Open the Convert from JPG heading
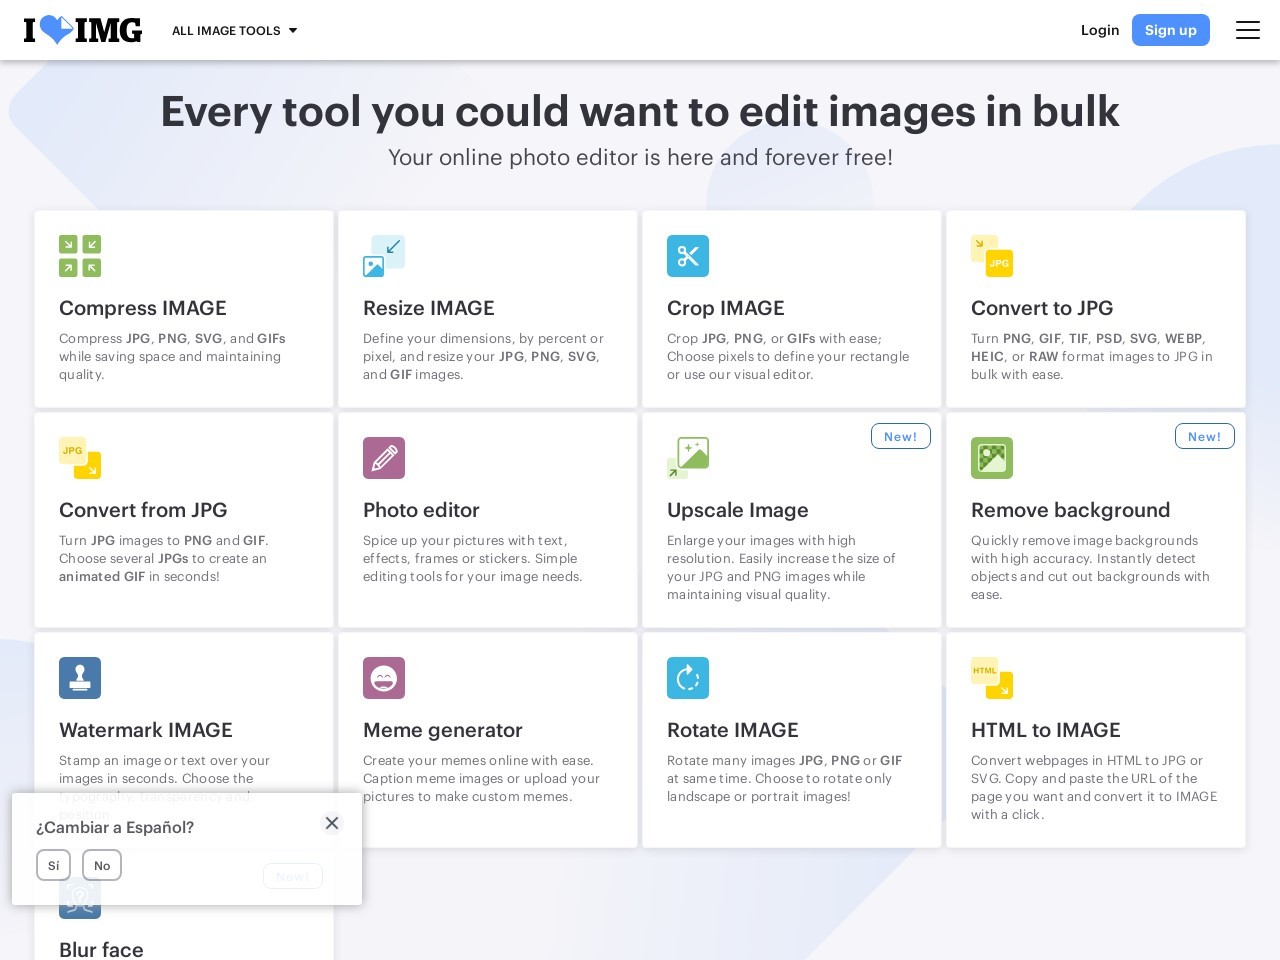Screen dimensions: 1280x960 click(x=143, y=510)
